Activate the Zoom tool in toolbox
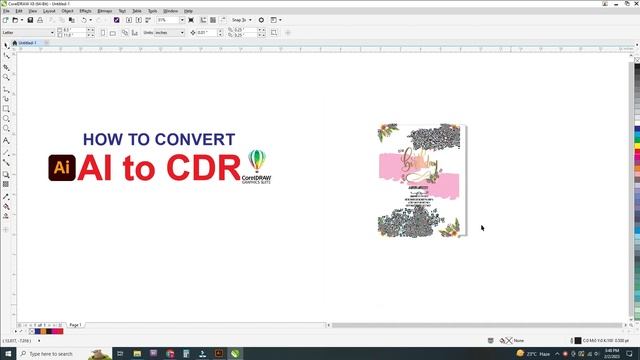The height and width of the screenshot is (360, 640). [x=6, y=77]
